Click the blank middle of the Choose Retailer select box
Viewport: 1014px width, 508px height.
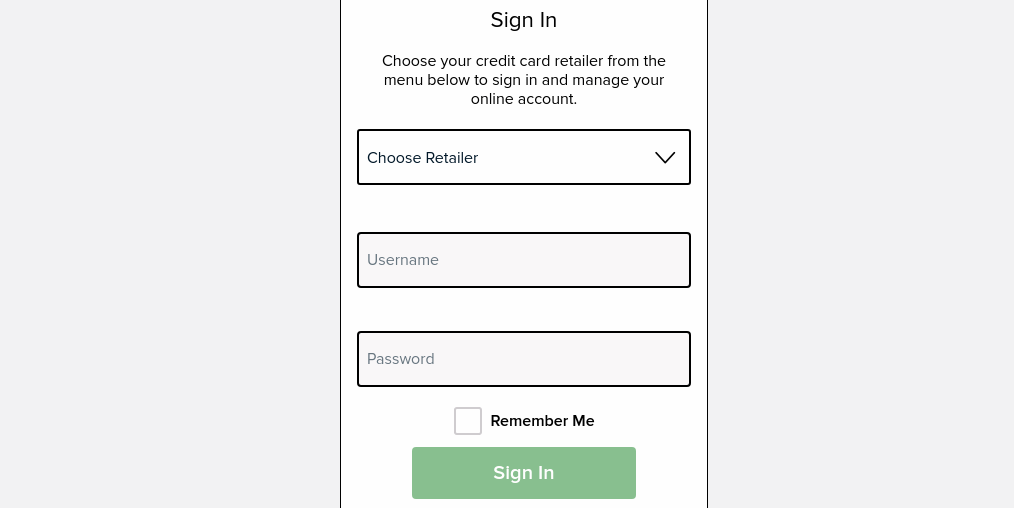click(x=566, y=157)
